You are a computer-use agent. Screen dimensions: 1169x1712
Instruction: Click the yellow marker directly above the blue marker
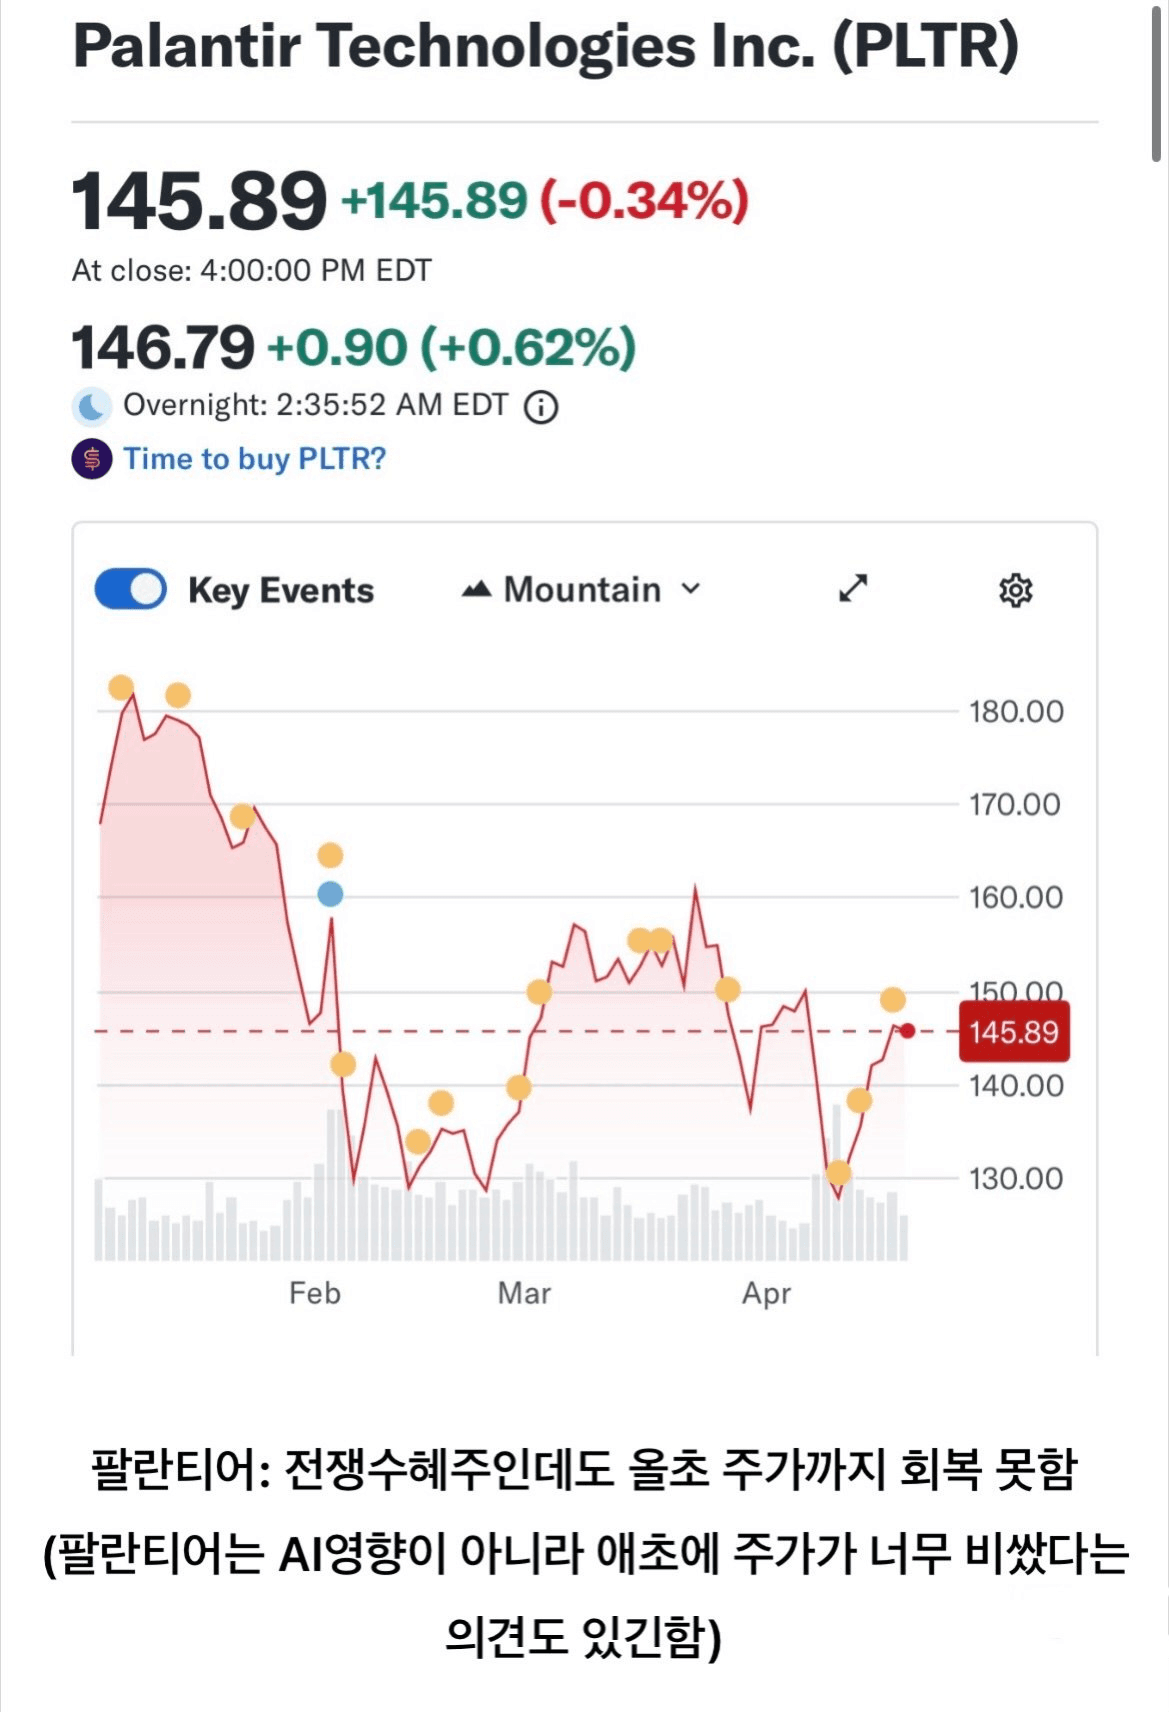[x=330, y=855]
